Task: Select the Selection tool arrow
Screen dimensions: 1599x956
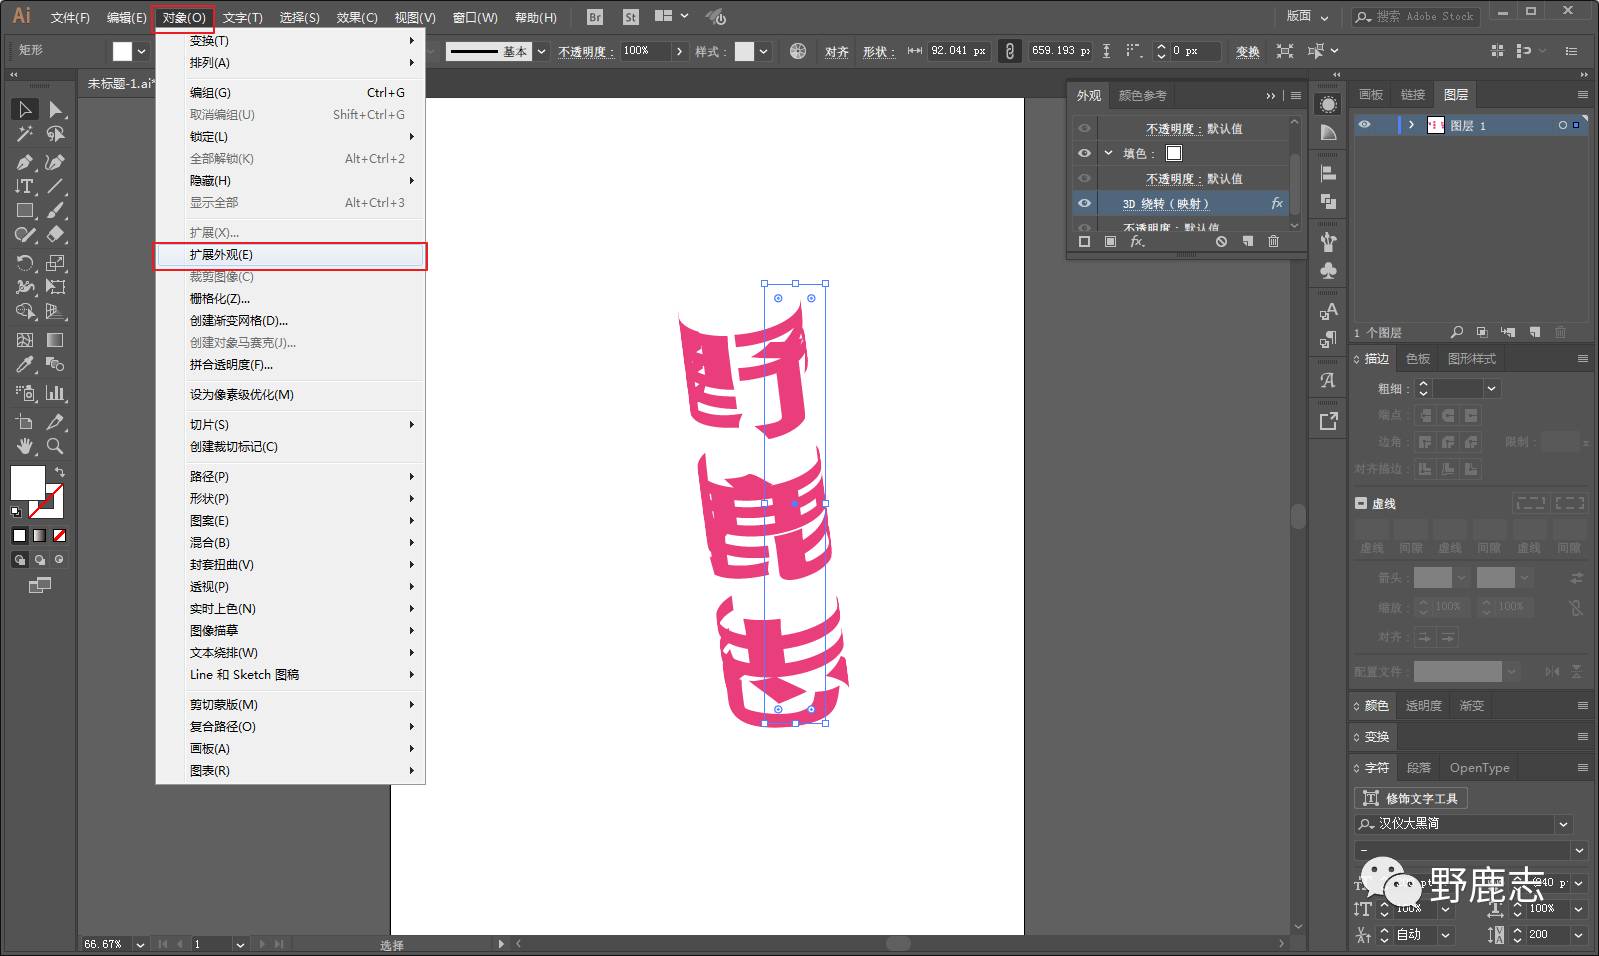Action: click(25, 109)
